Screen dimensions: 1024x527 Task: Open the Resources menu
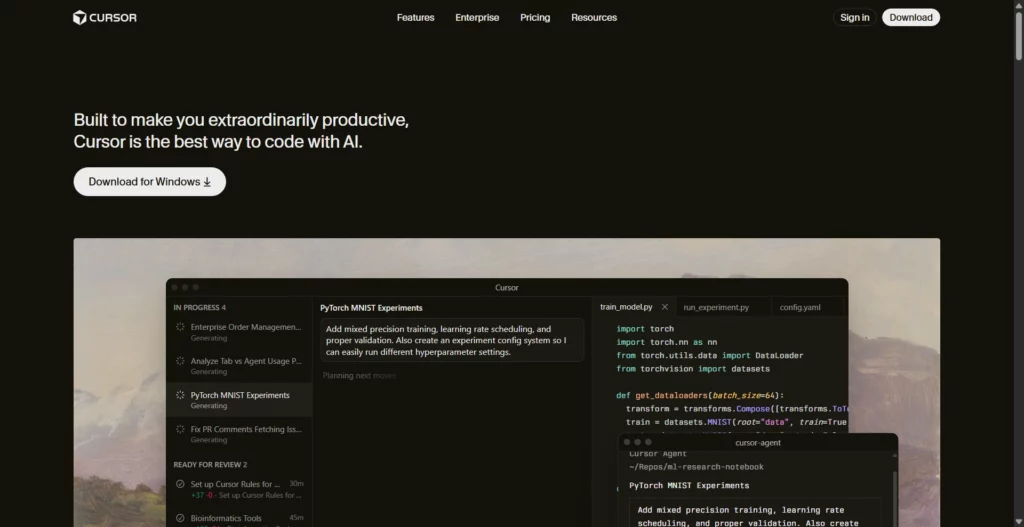pos(594,18)
